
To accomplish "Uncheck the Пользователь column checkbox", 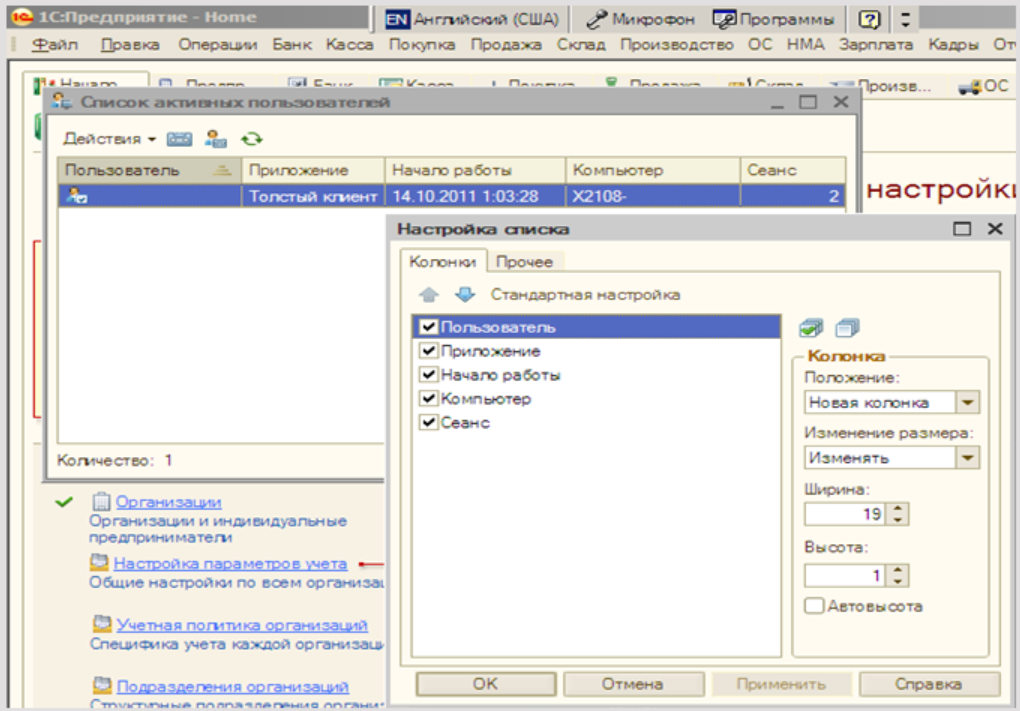I will point(428,327).
